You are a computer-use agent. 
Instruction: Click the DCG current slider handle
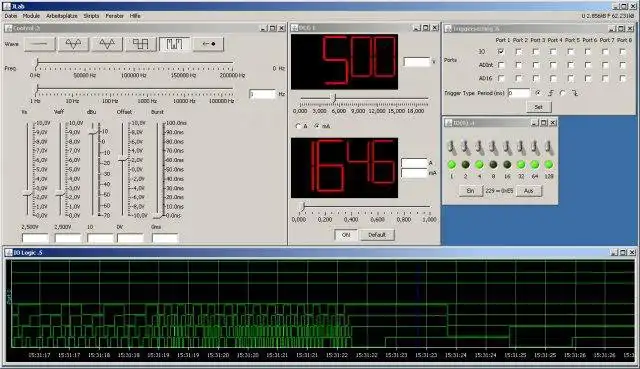click(302, 207)
